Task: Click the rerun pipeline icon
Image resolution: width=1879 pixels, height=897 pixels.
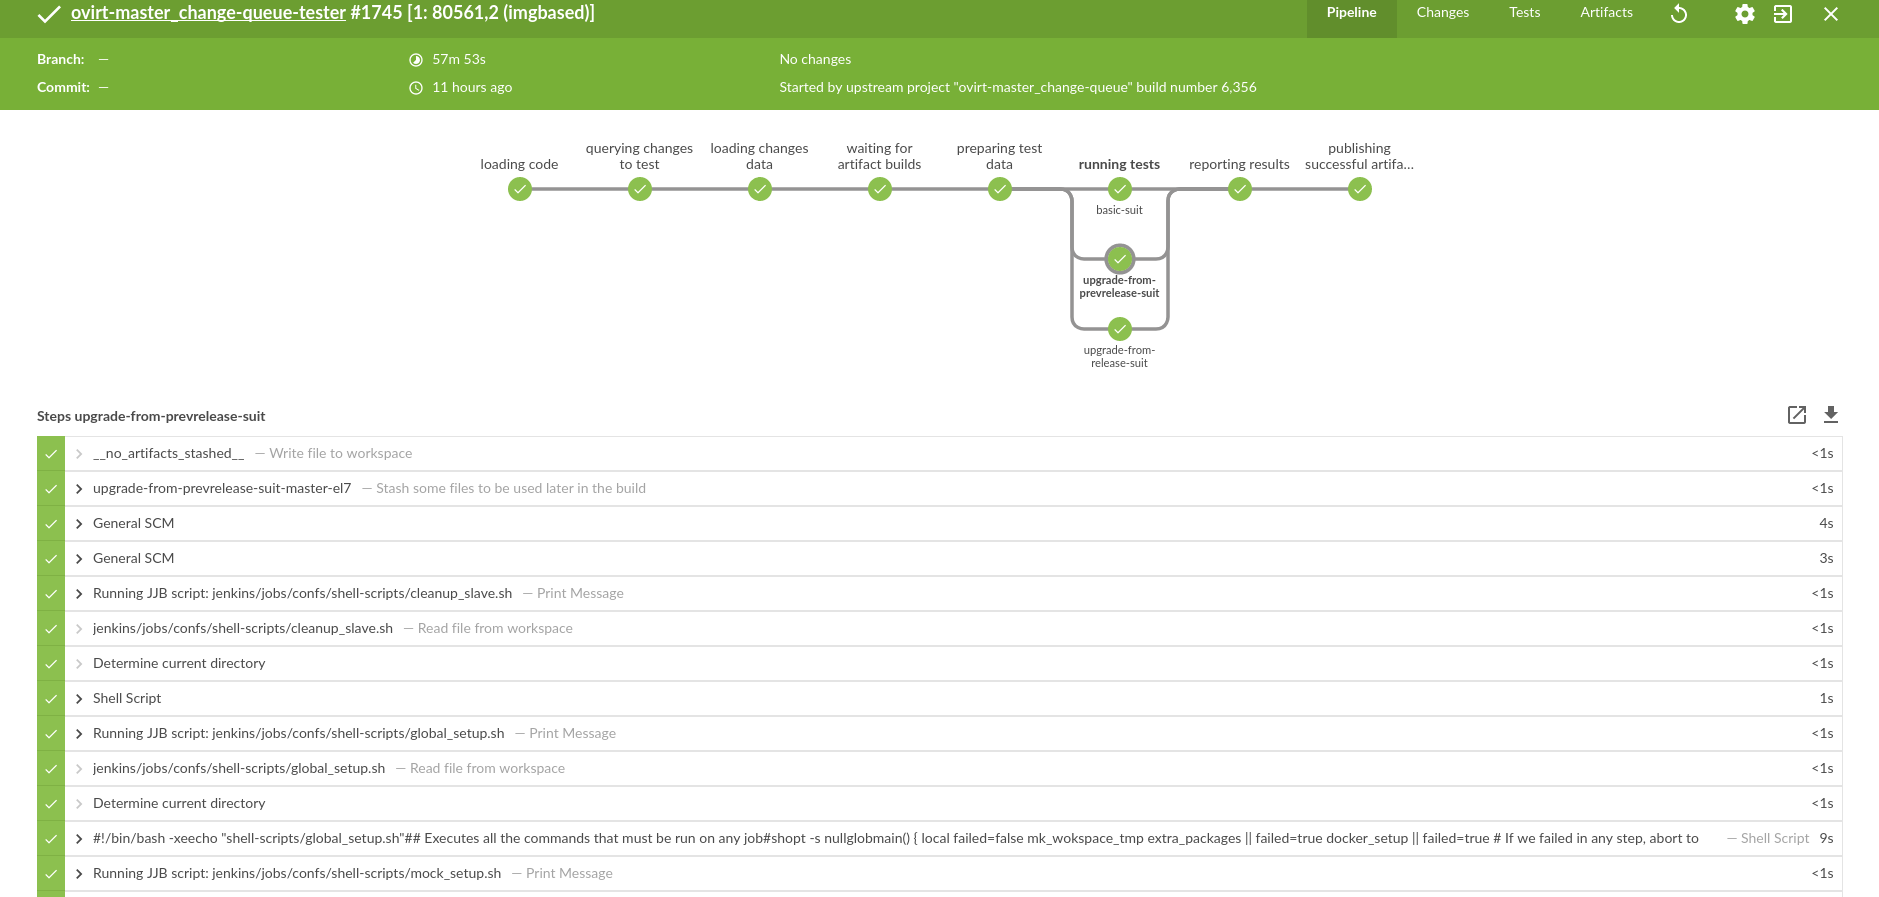Action: coord(1679,14)
